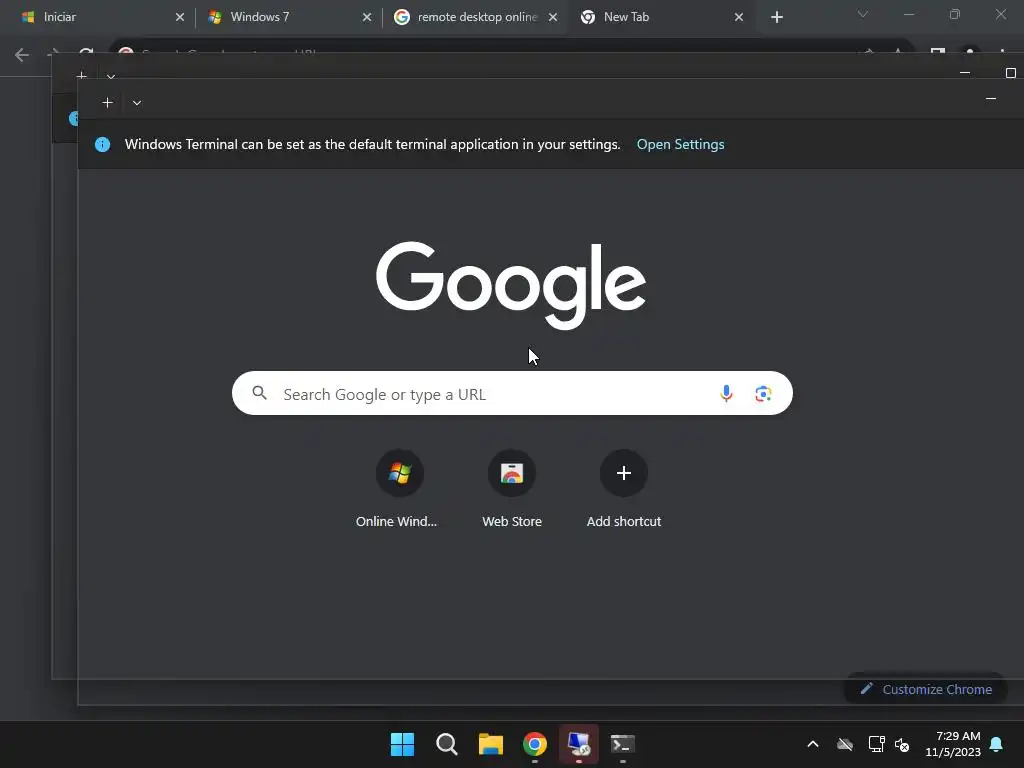
Task: Click the magnifier icon in Google search box
Action: [x=259, y=393]
